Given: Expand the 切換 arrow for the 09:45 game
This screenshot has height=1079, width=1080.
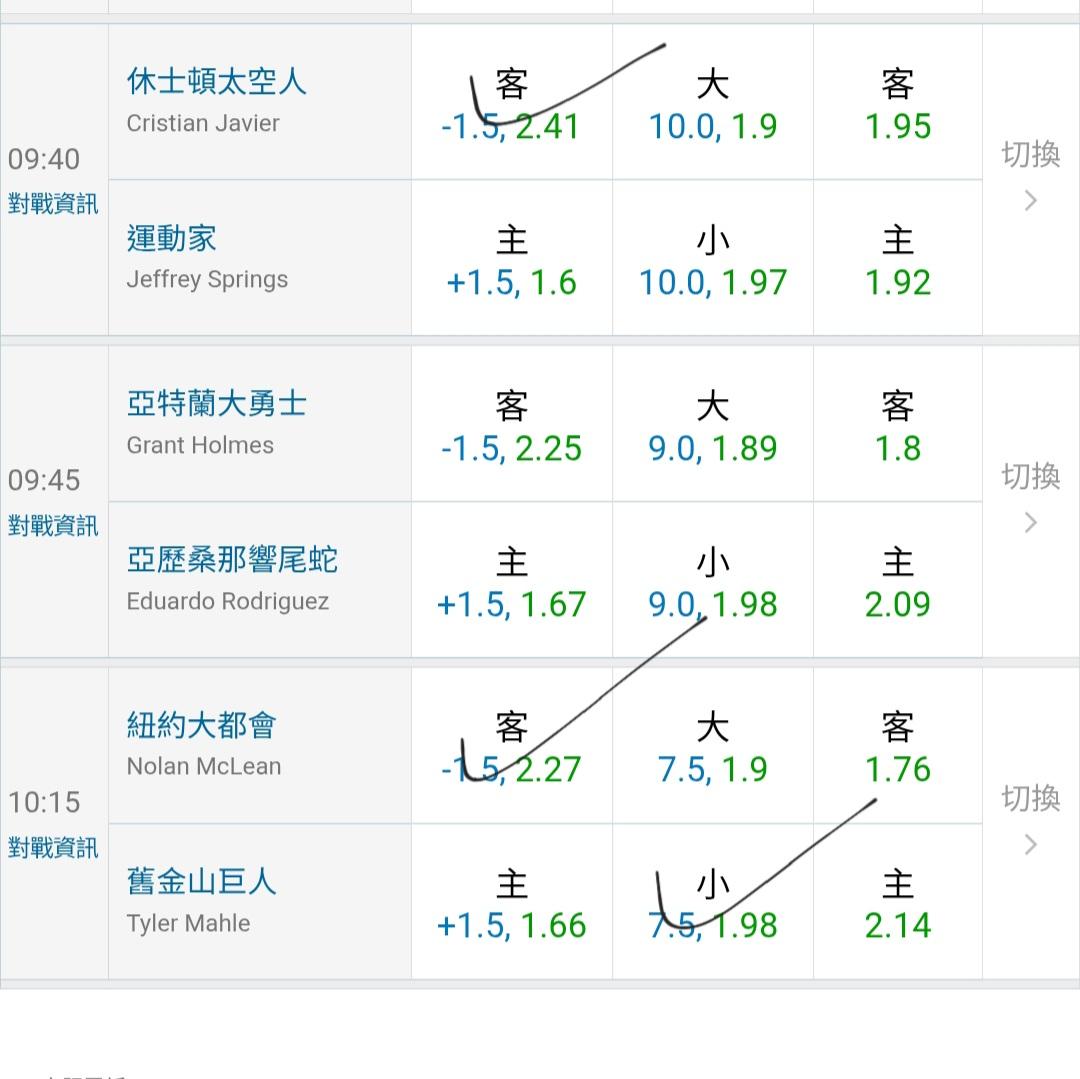Looking at the screenshot, I should click(1031, 501).
